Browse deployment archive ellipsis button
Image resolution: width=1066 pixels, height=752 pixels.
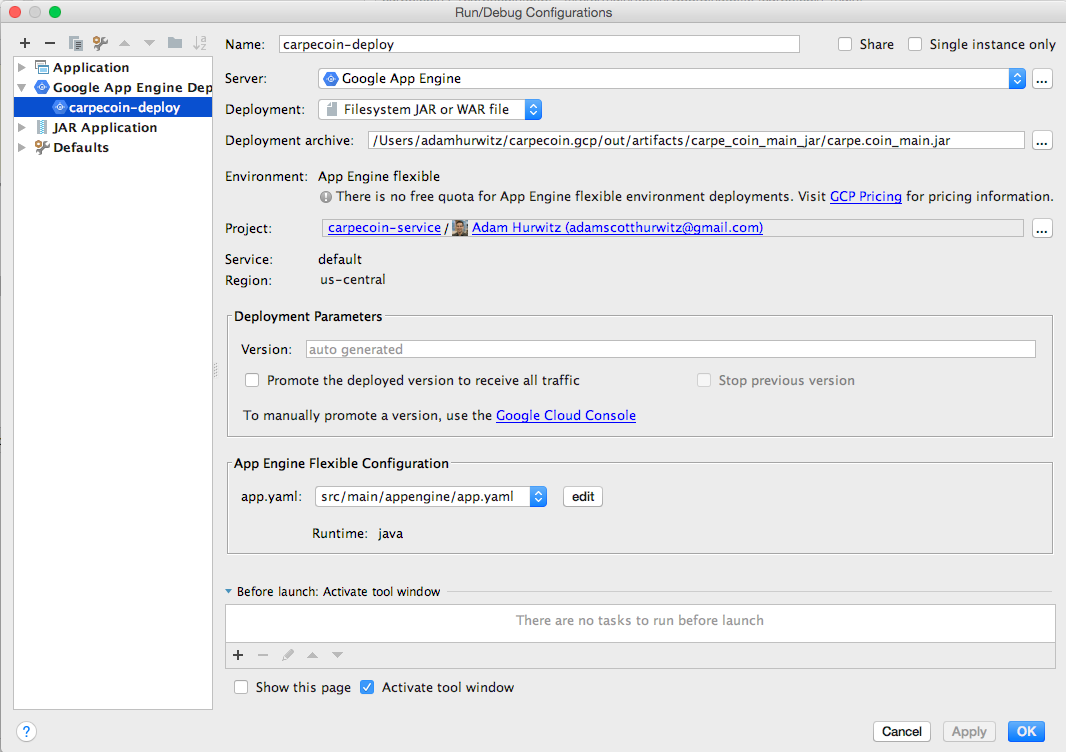1042,141
